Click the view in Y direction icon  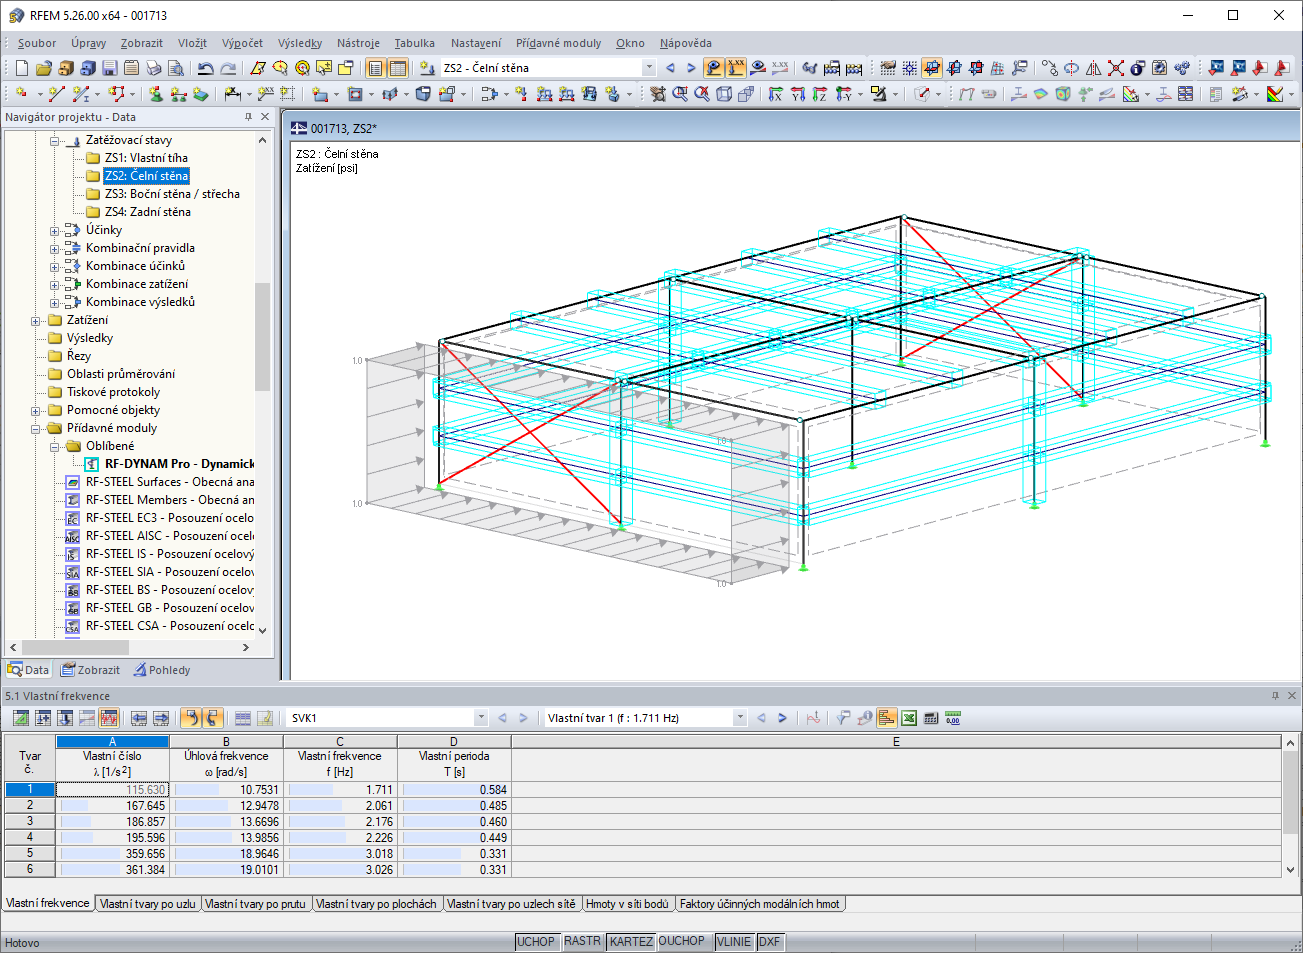coord(798,94)
